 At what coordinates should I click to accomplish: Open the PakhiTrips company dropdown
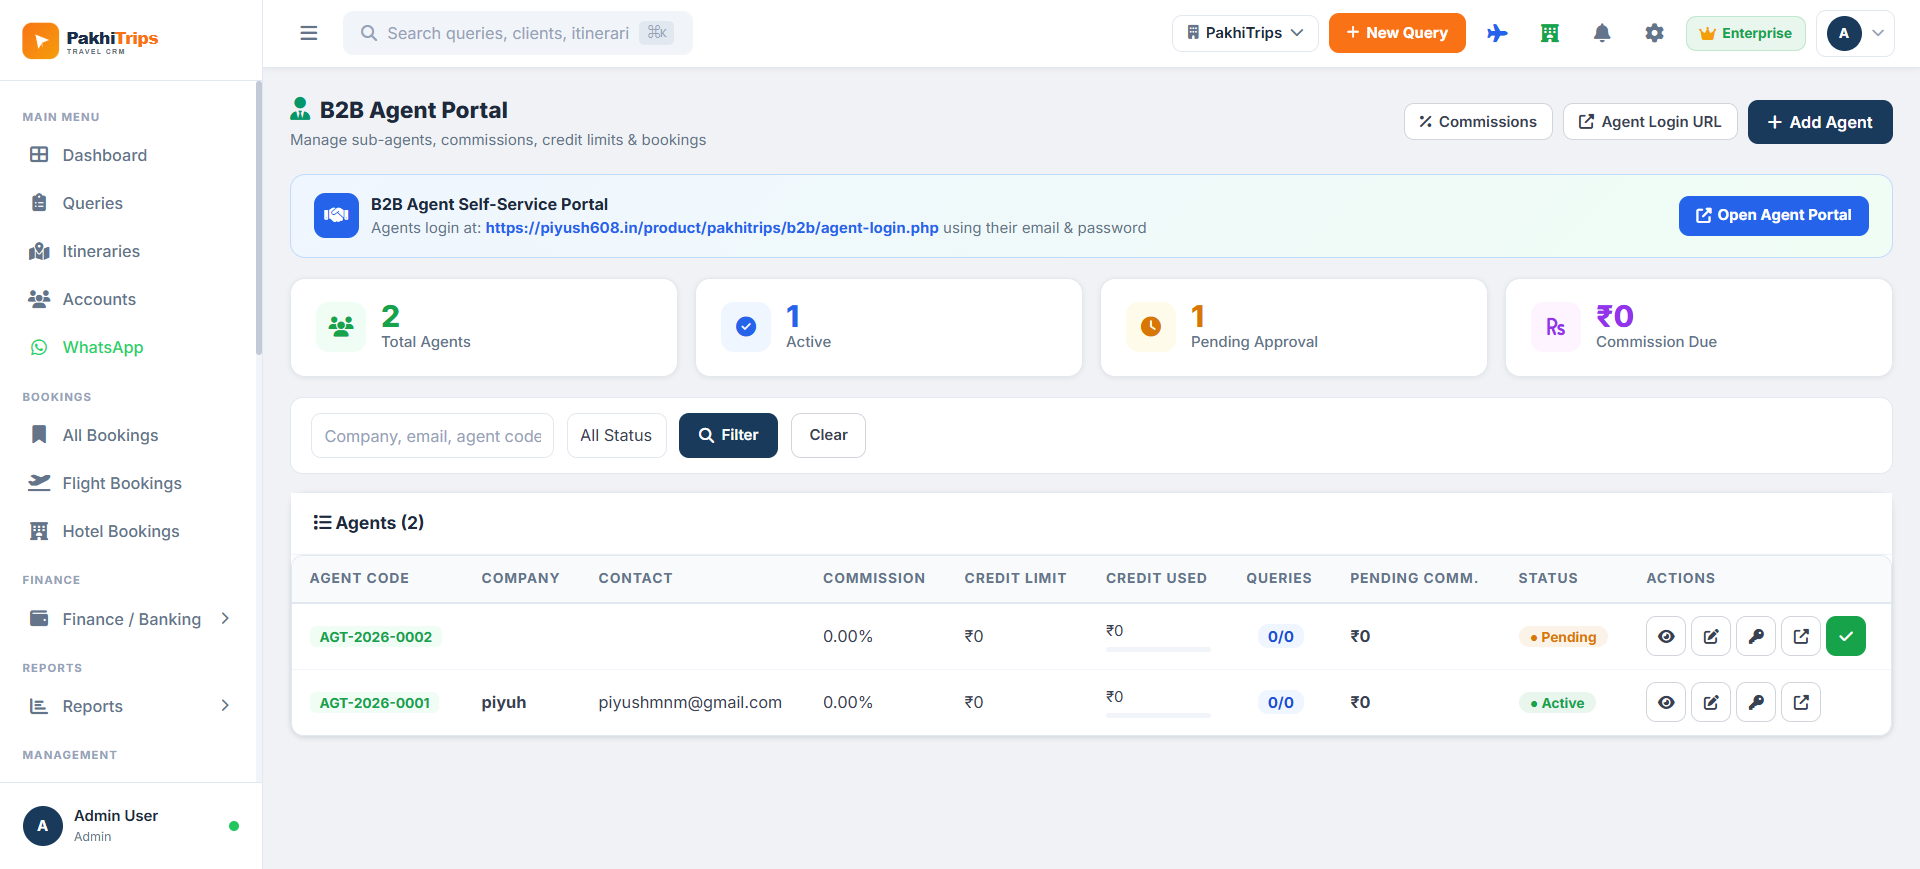1245,33
